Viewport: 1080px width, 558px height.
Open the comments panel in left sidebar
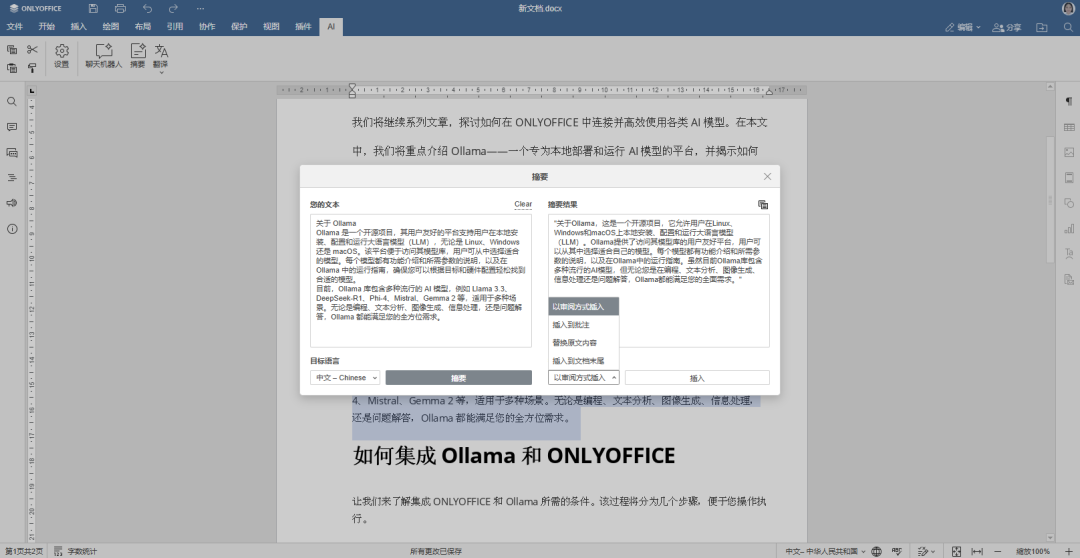(12, 127)
